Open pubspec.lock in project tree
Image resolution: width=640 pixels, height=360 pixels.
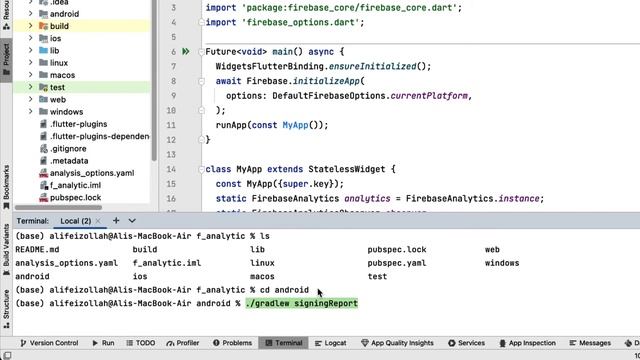(75, 198)
